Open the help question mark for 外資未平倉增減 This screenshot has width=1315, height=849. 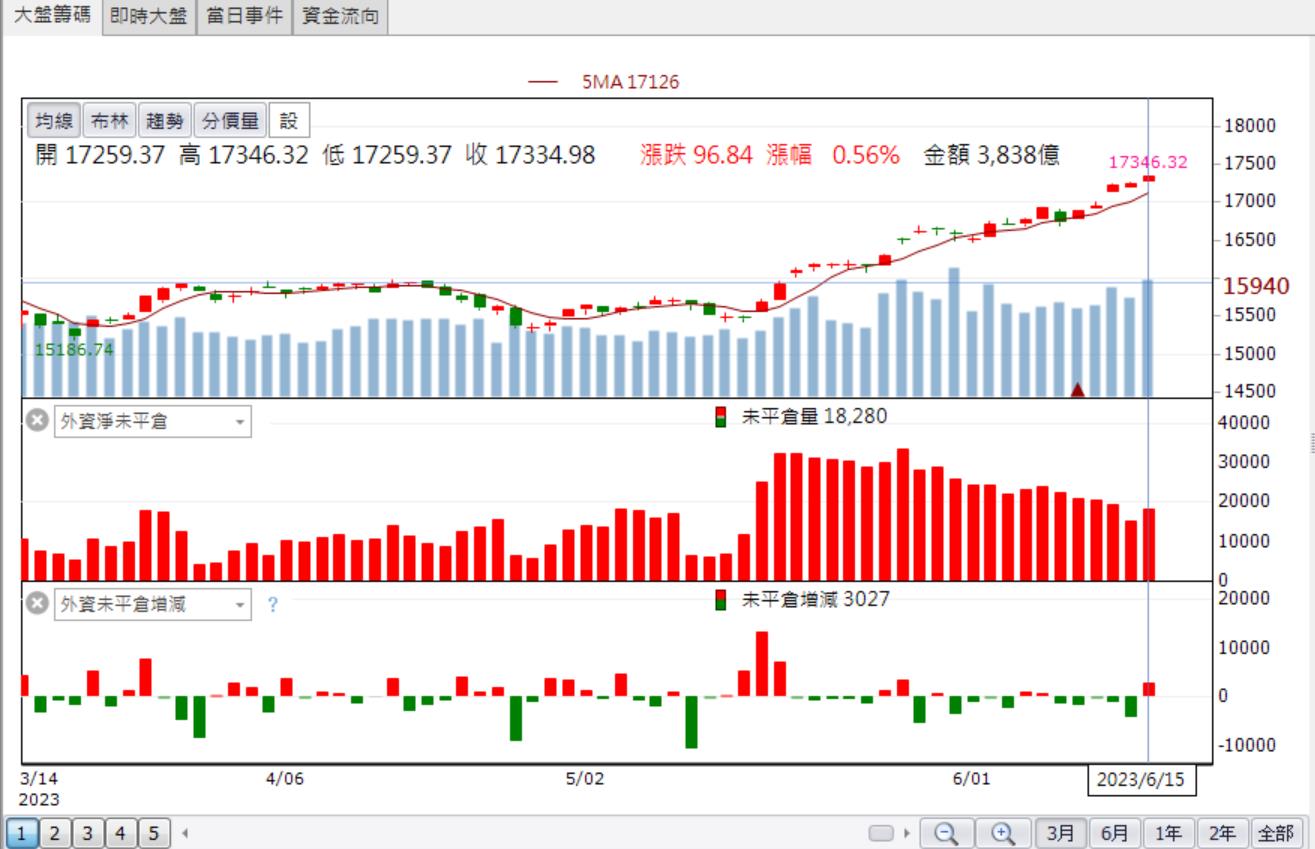point(272,605)
